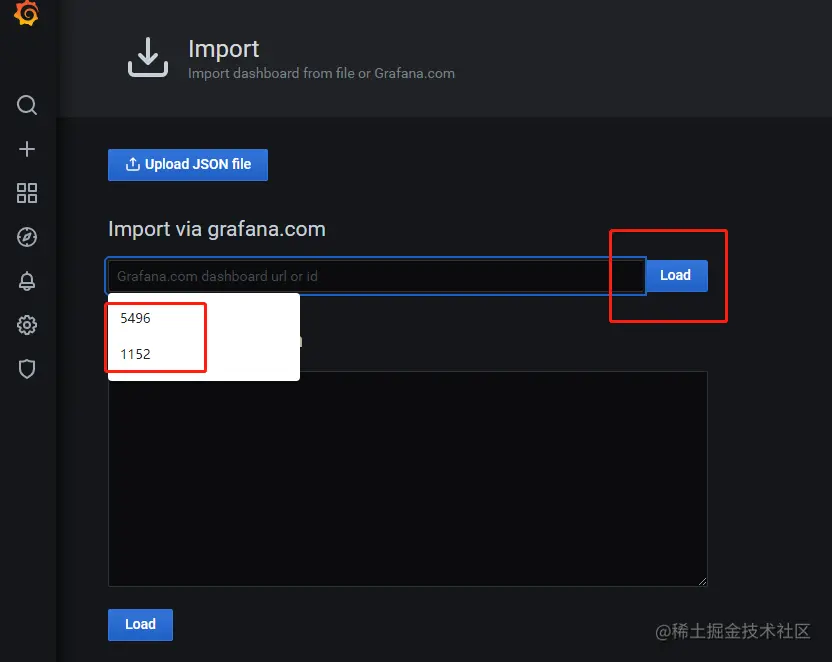The image size is (832, 662).
Task: Open the Search dashboards icon
Action: pos(27,105)
